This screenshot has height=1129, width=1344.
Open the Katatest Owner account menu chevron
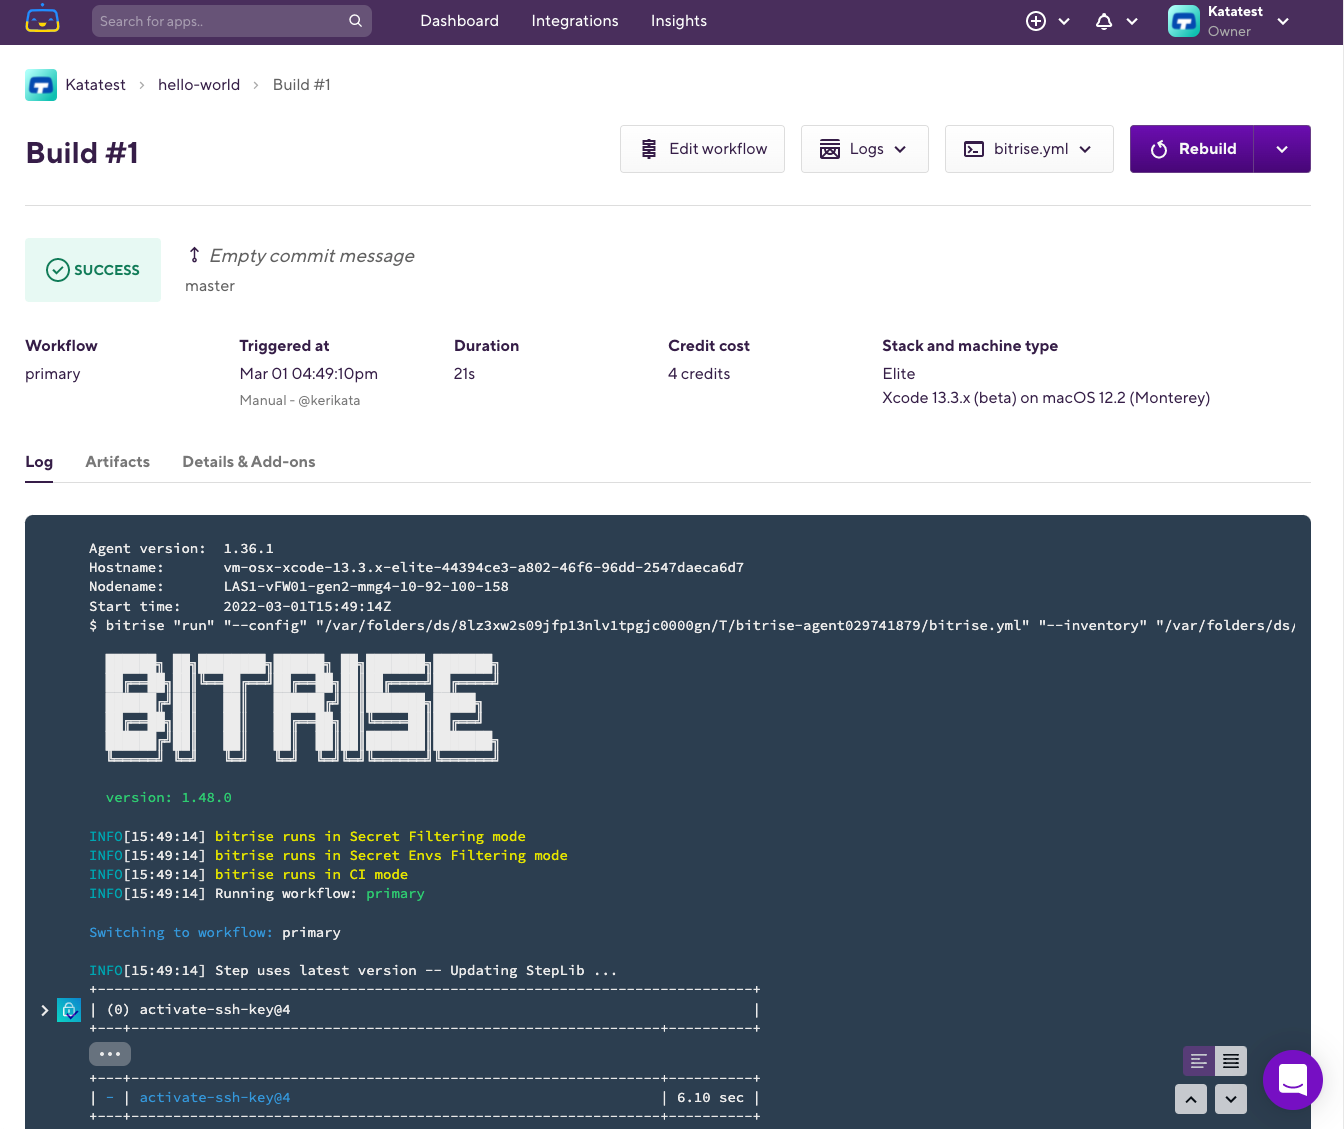pyautogui.click(x=1283, y=21)
